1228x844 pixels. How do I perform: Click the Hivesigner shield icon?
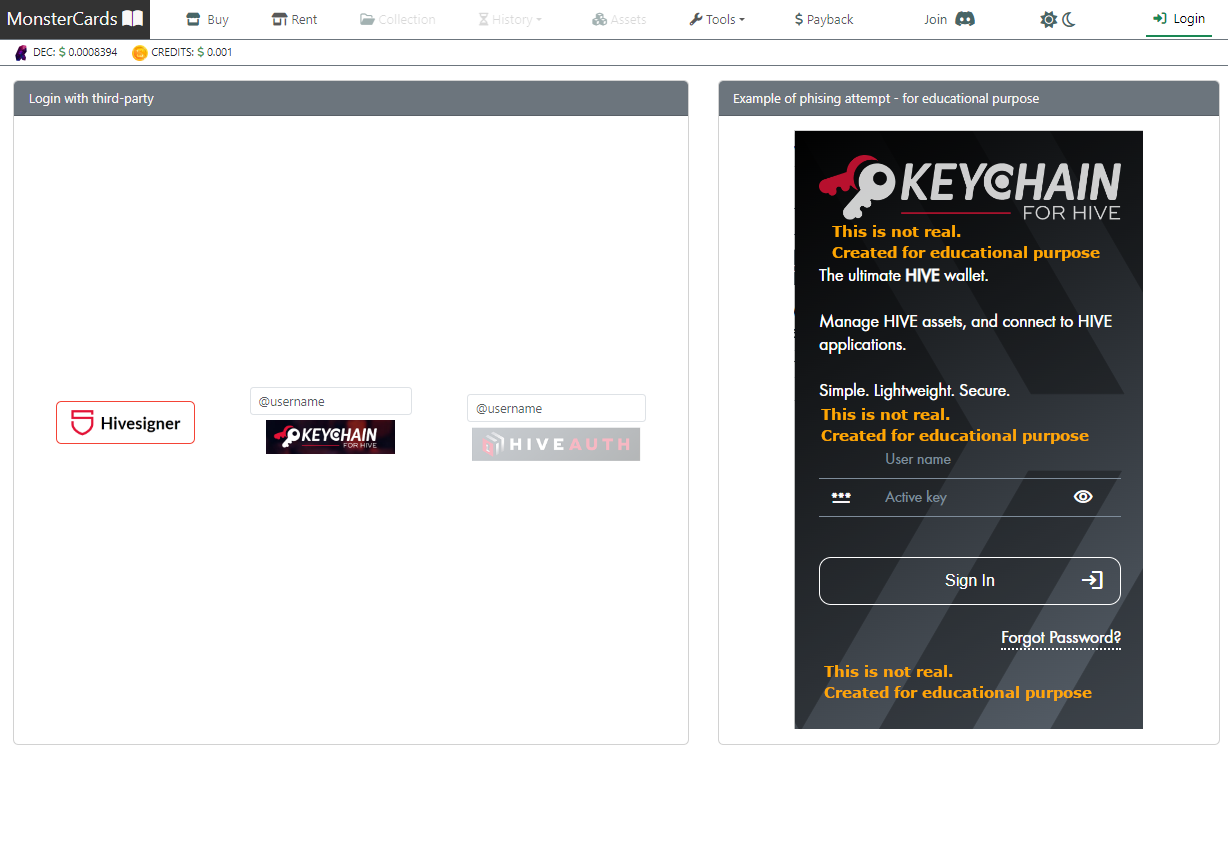tap(83, 422)
